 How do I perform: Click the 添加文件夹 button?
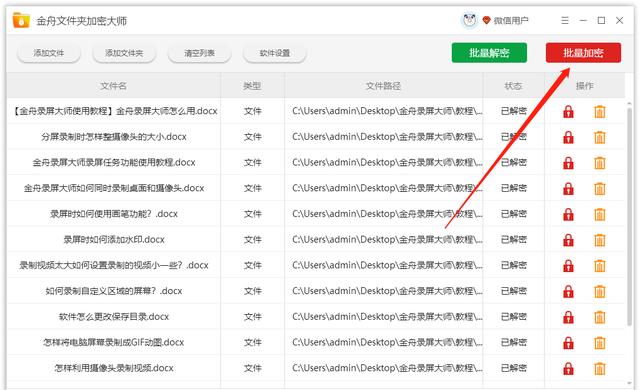point(124,53)
